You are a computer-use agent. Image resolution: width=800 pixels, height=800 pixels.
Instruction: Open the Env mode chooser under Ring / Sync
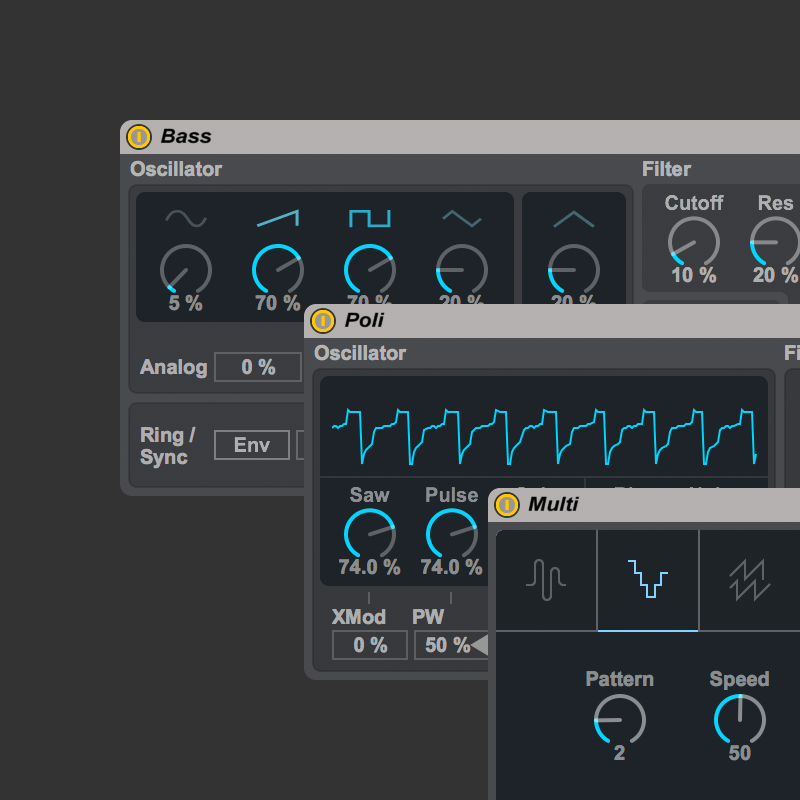coord(252,445)
